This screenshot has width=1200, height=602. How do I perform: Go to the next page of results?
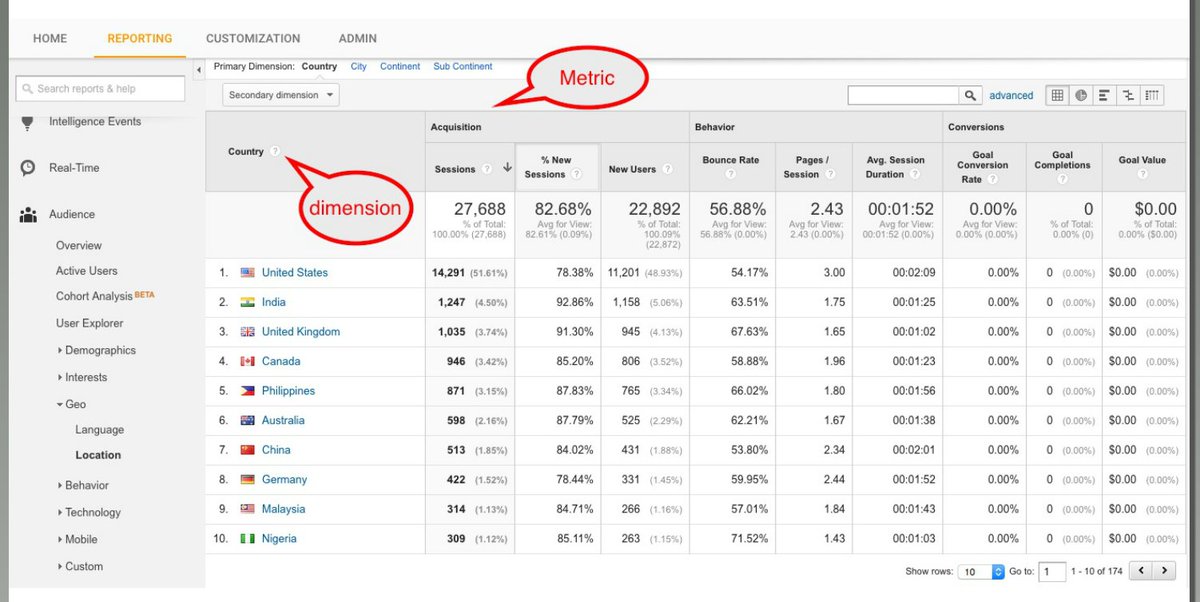tap(1165, 571)
